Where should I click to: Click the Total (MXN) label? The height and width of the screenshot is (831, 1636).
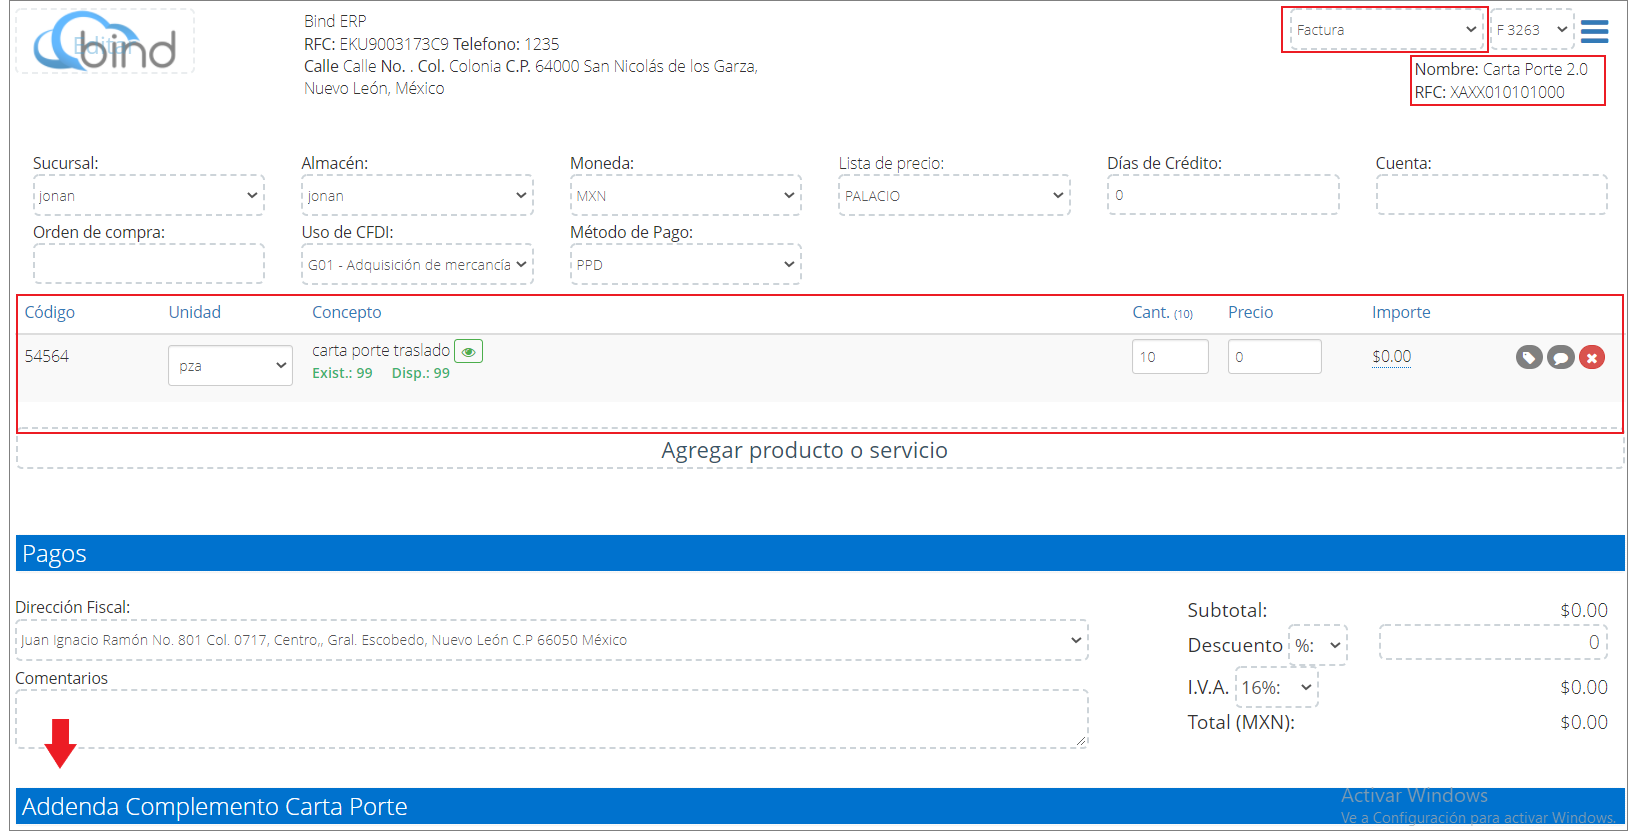click(1241, 722)
